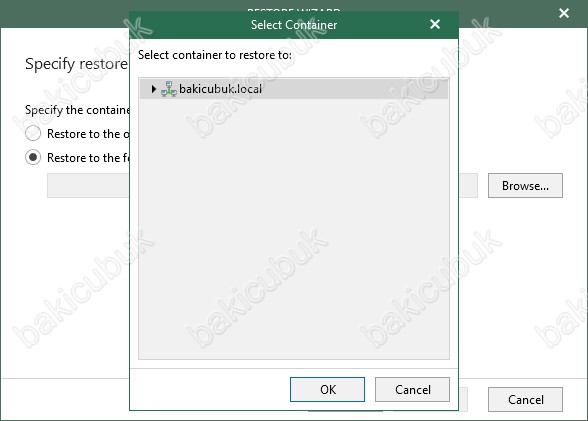Click the 'Specify the containe...' instruction text
Image resolution: width=588 pixels, height=421 pixels.
click(x=77, y=110)
